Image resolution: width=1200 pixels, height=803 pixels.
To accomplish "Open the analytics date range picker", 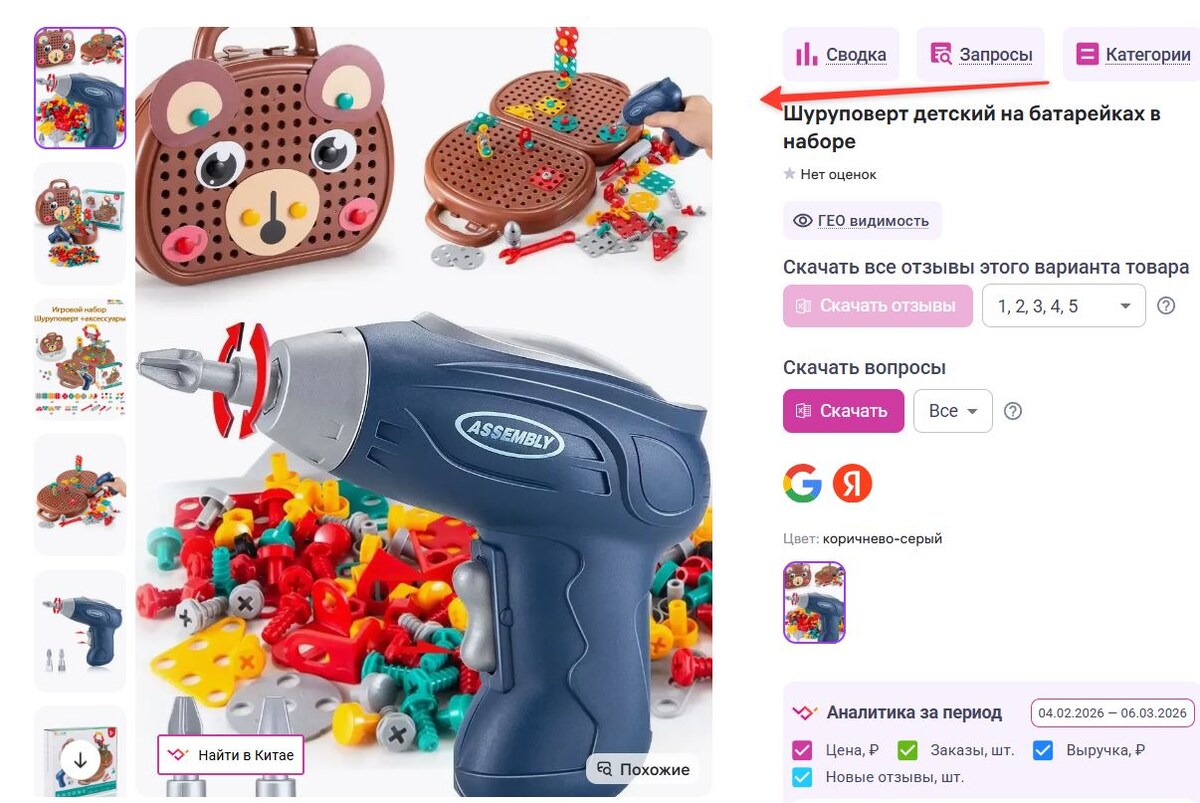I will coord(1113,713).
